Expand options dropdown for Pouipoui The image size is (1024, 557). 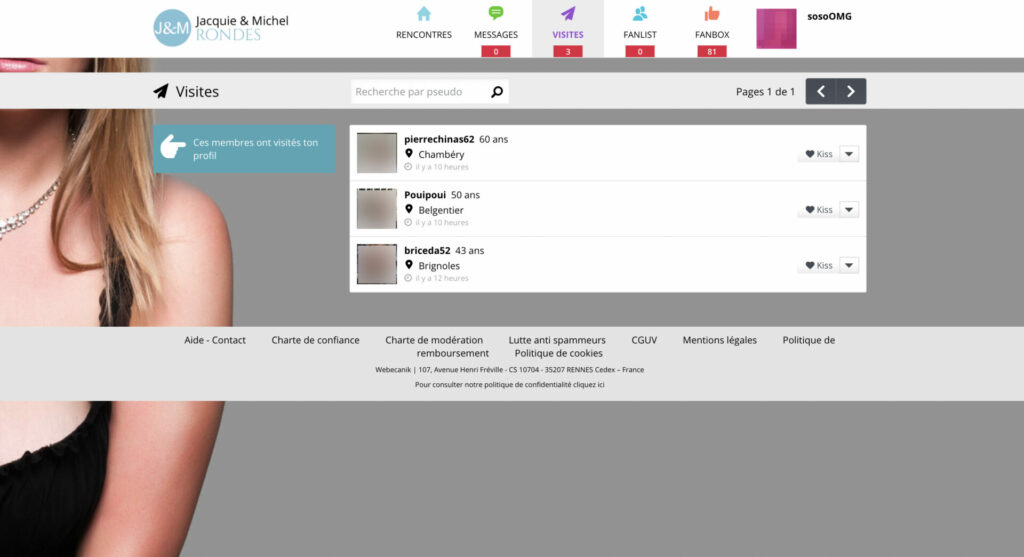849,210
